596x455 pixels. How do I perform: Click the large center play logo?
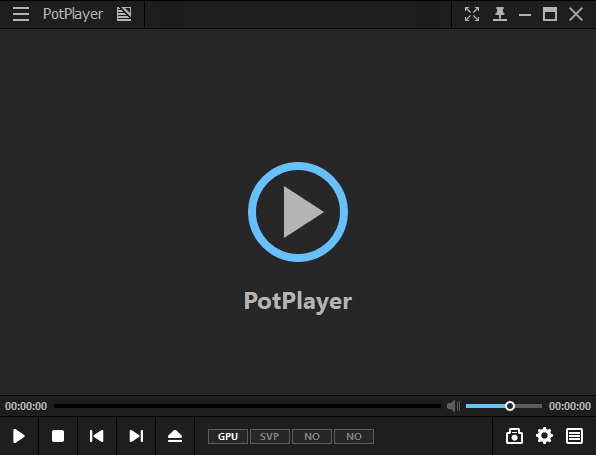[298, 212]
